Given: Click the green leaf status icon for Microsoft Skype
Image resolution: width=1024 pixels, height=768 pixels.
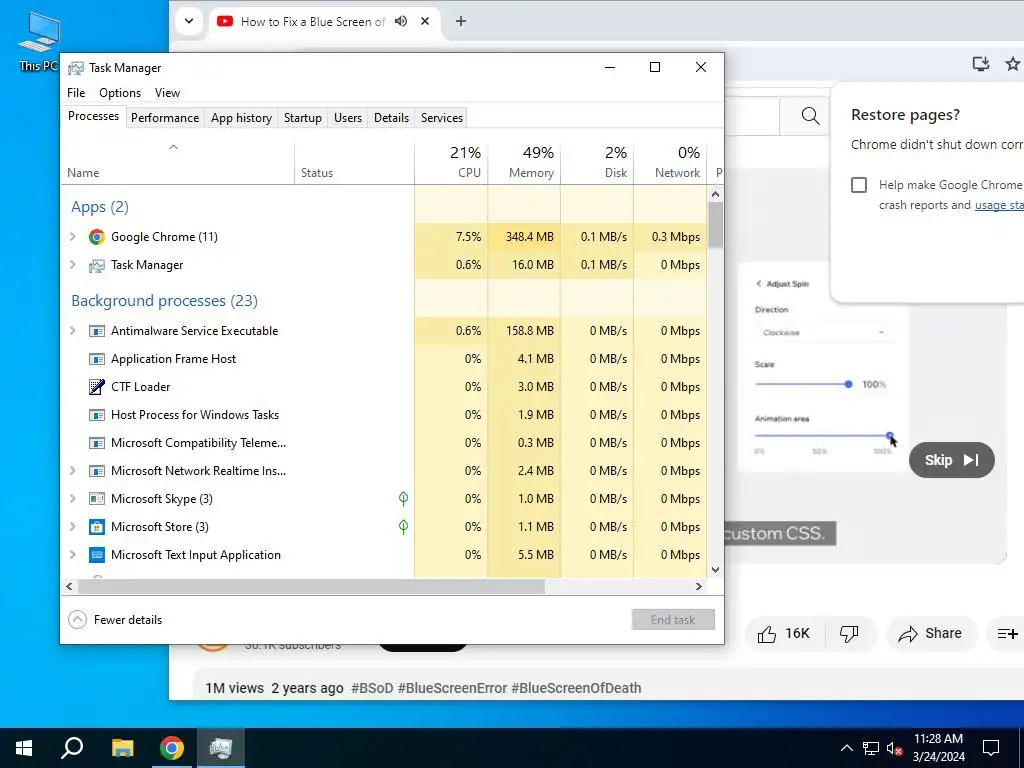Looking at the screenshot, I should coord(404,499).
